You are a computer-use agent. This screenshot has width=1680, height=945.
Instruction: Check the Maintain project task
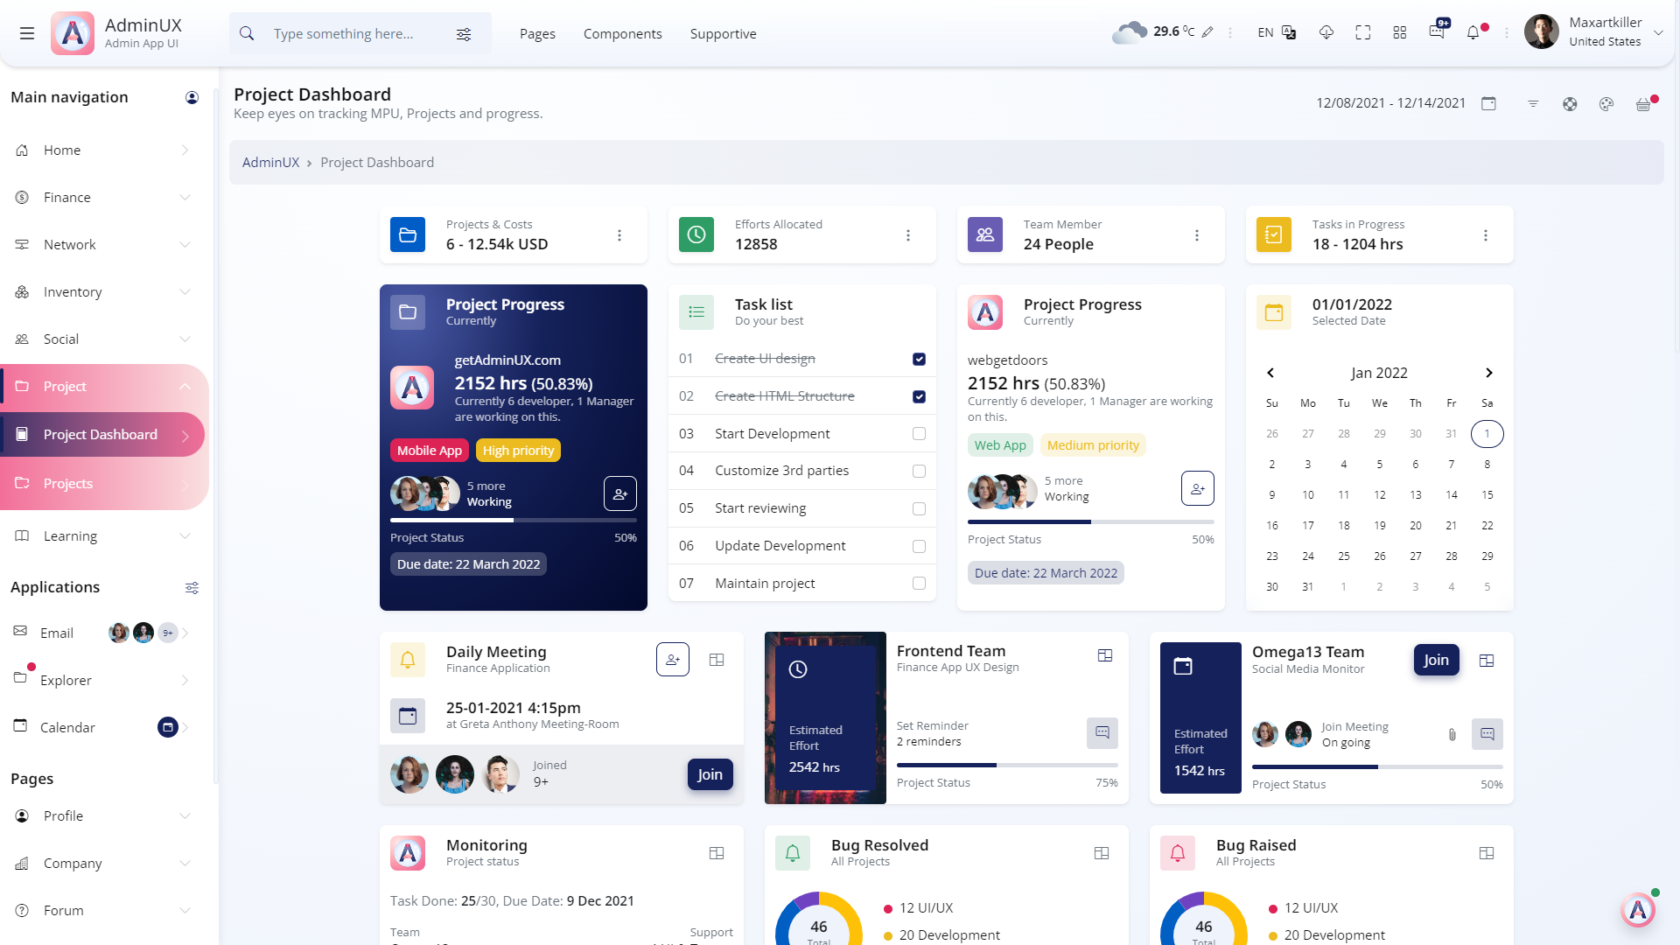click(918, 583)
